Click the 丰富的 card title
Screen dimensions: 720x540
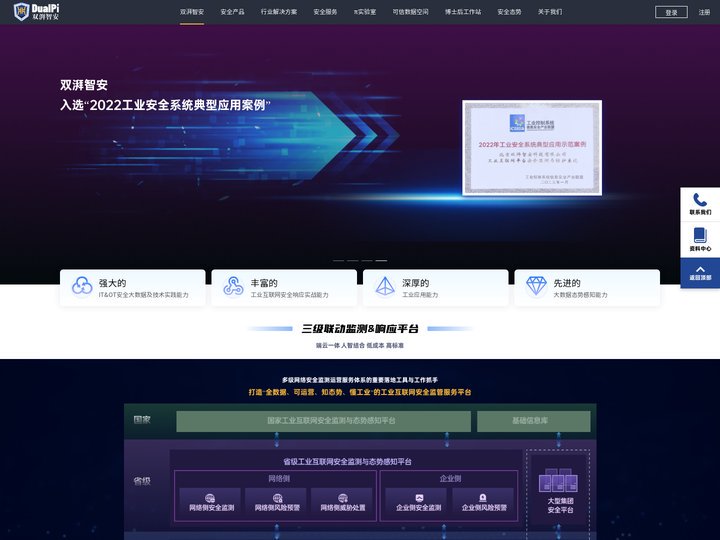click(264, 283)
